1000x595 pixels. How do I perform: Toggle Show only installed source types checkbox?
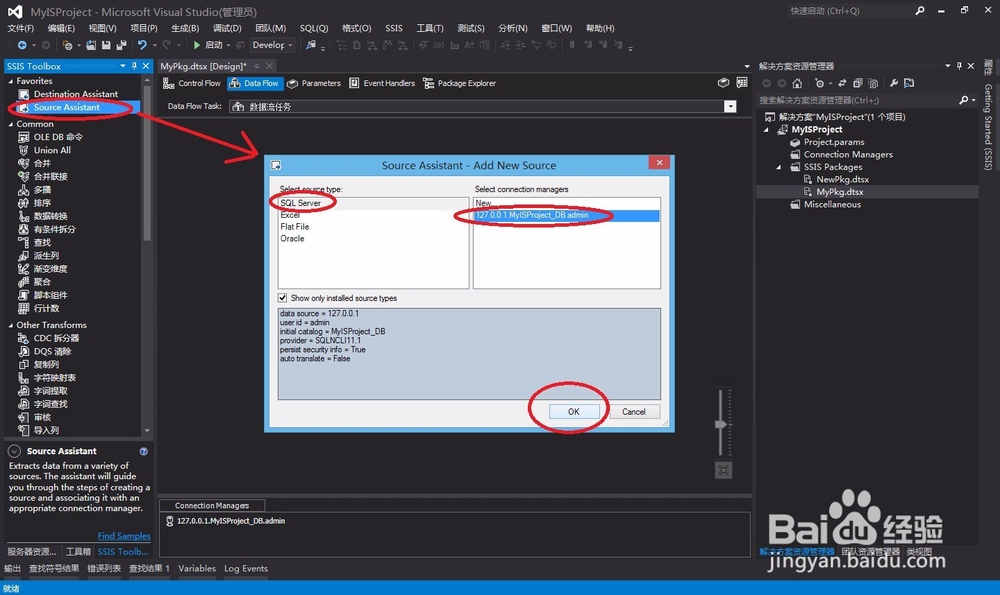[283, 298]
